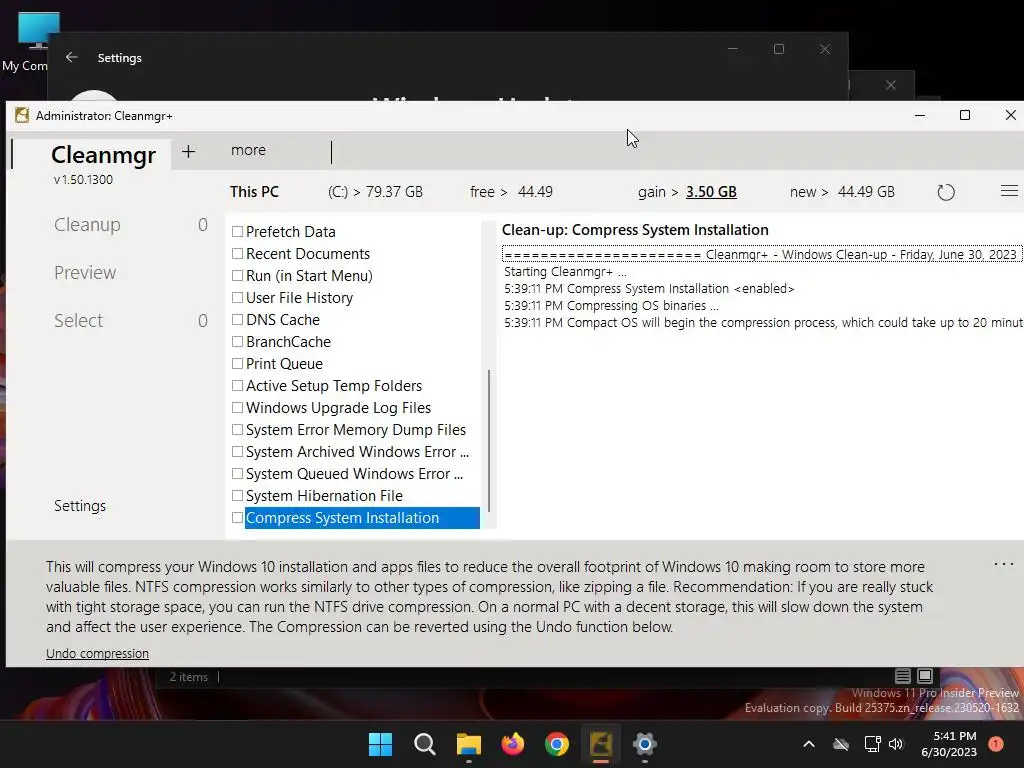Image resolution: width=1024 pixels, height=768 pixels.
Task: Open the more tab
Action: tap(248, 150)
